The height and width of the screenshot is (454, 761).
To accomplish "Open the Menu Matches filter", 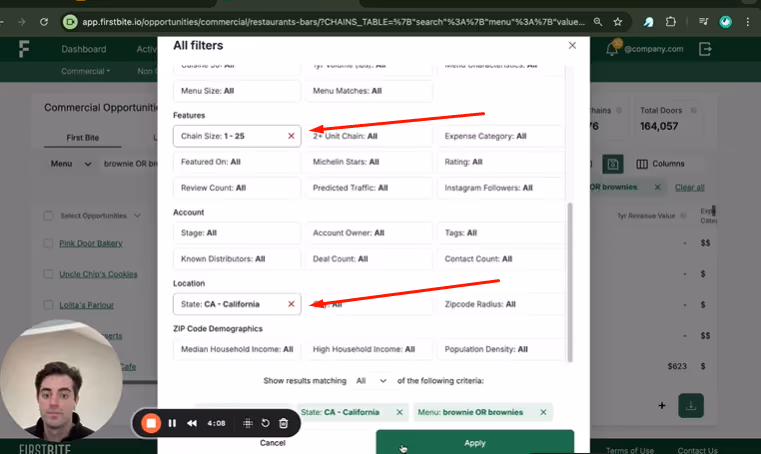I will click(369, 91).
